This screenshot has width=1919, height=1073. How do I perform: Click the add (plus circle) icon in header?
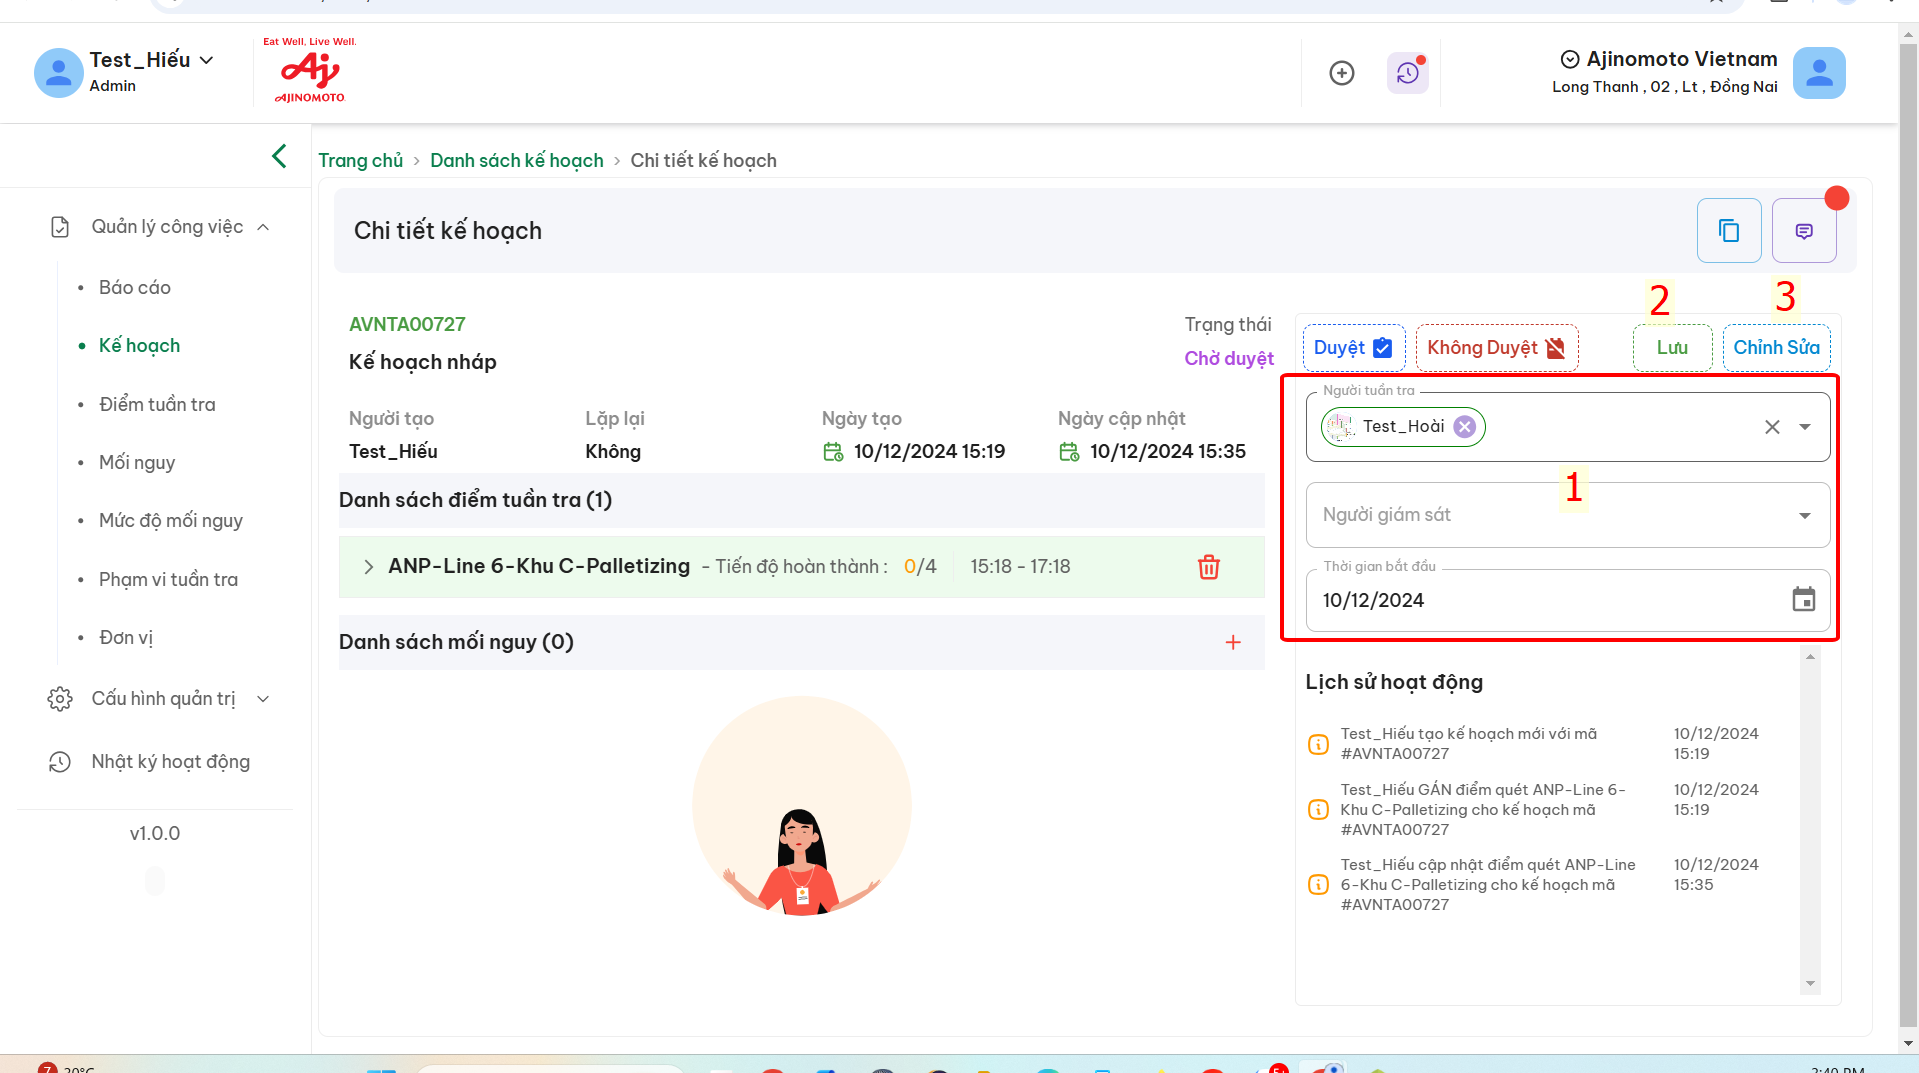[x=1342, y=73]
